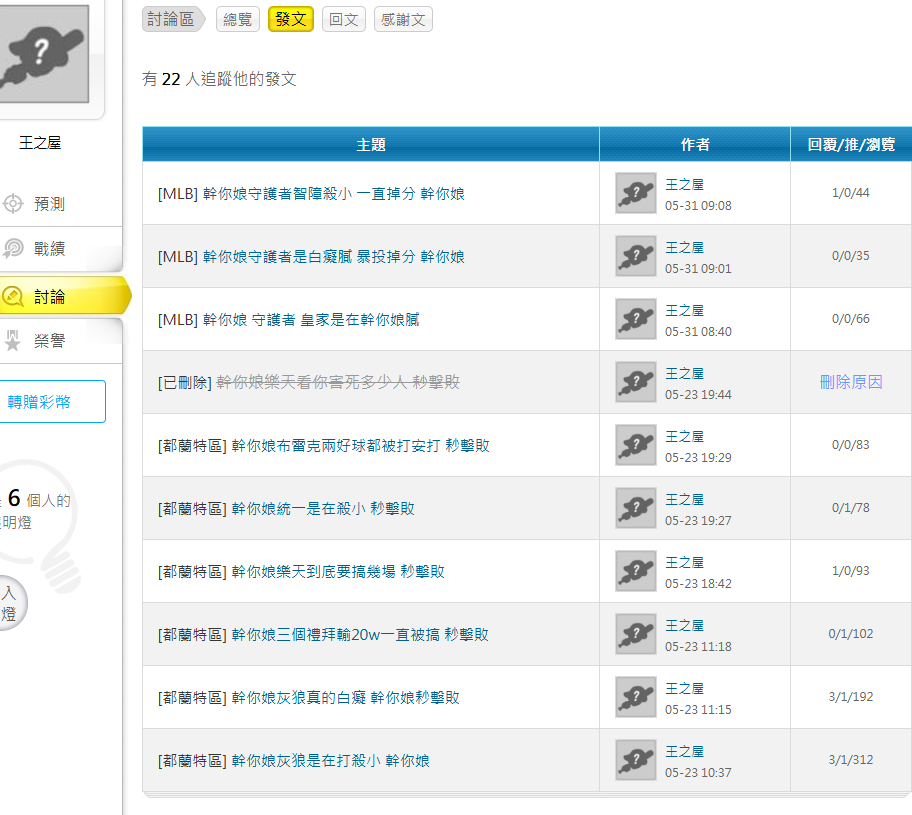
Task: Click author avatar in the 05-23 19:27 row
Action: pyautogui.click(x=636, y=508)
